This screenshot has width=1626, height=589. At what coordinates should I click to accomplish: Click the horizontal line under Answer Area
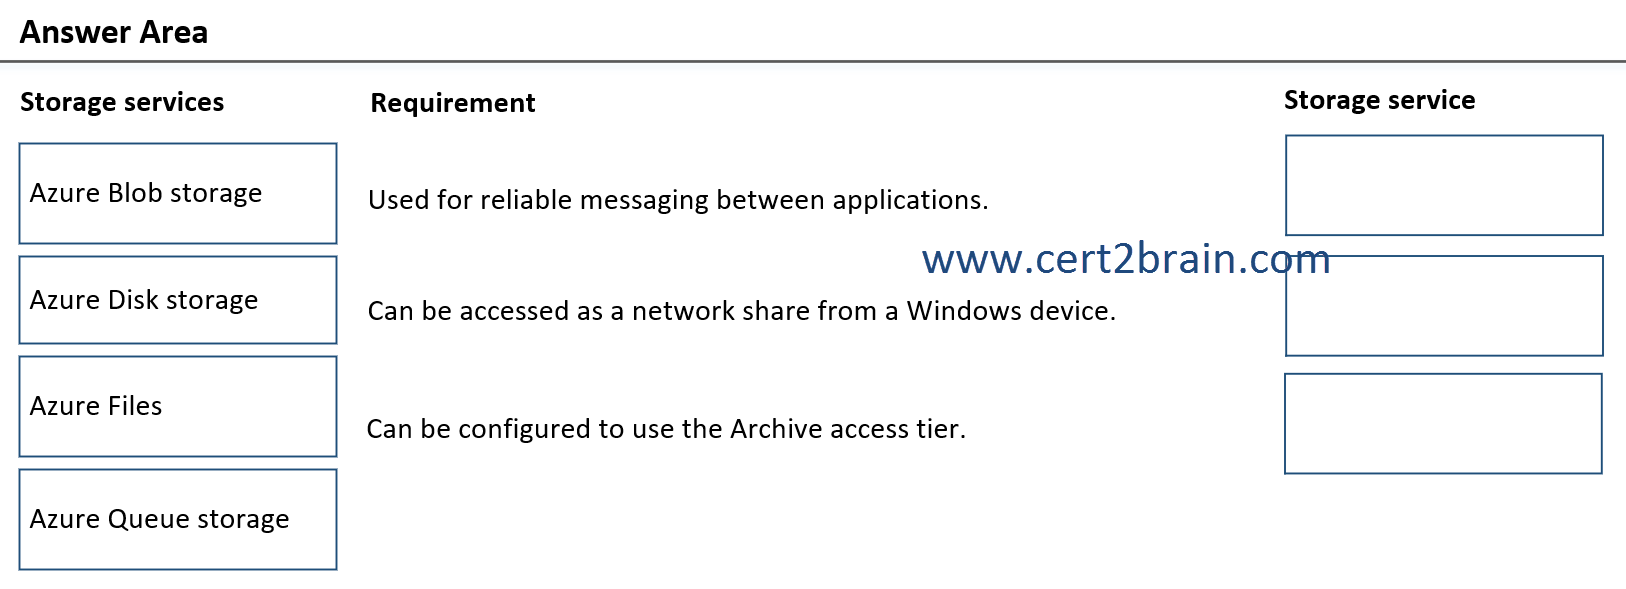tap(813, 61)
